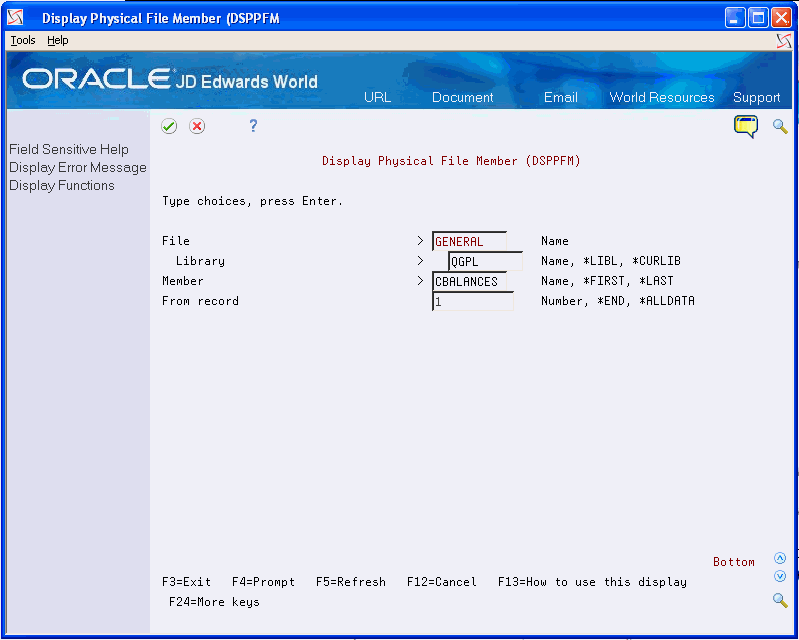Open the yellow chat bubble icon
The height and width of the screenshot is (640, 799).
pos(746,126)
